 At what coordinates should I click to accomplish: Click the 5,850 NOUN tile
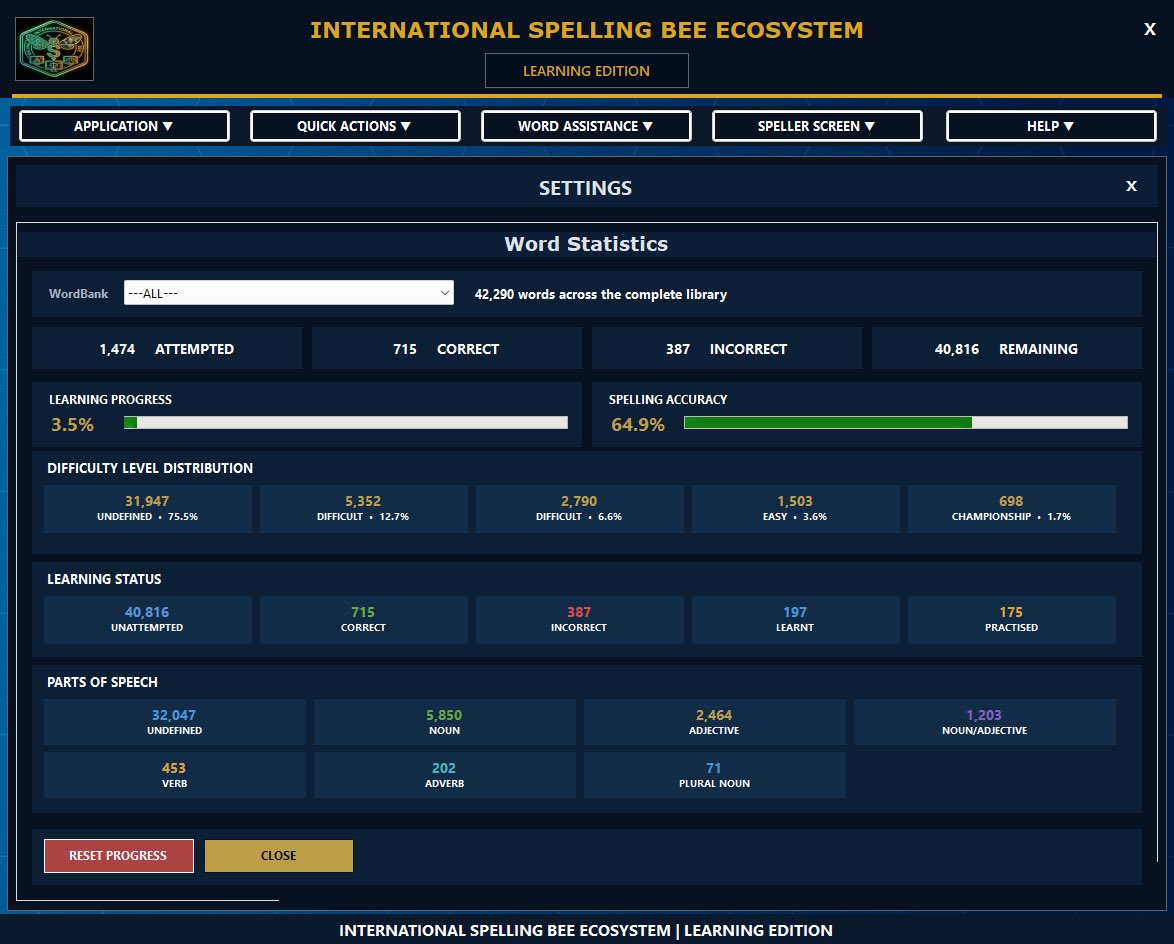click(x=445, y=722)
